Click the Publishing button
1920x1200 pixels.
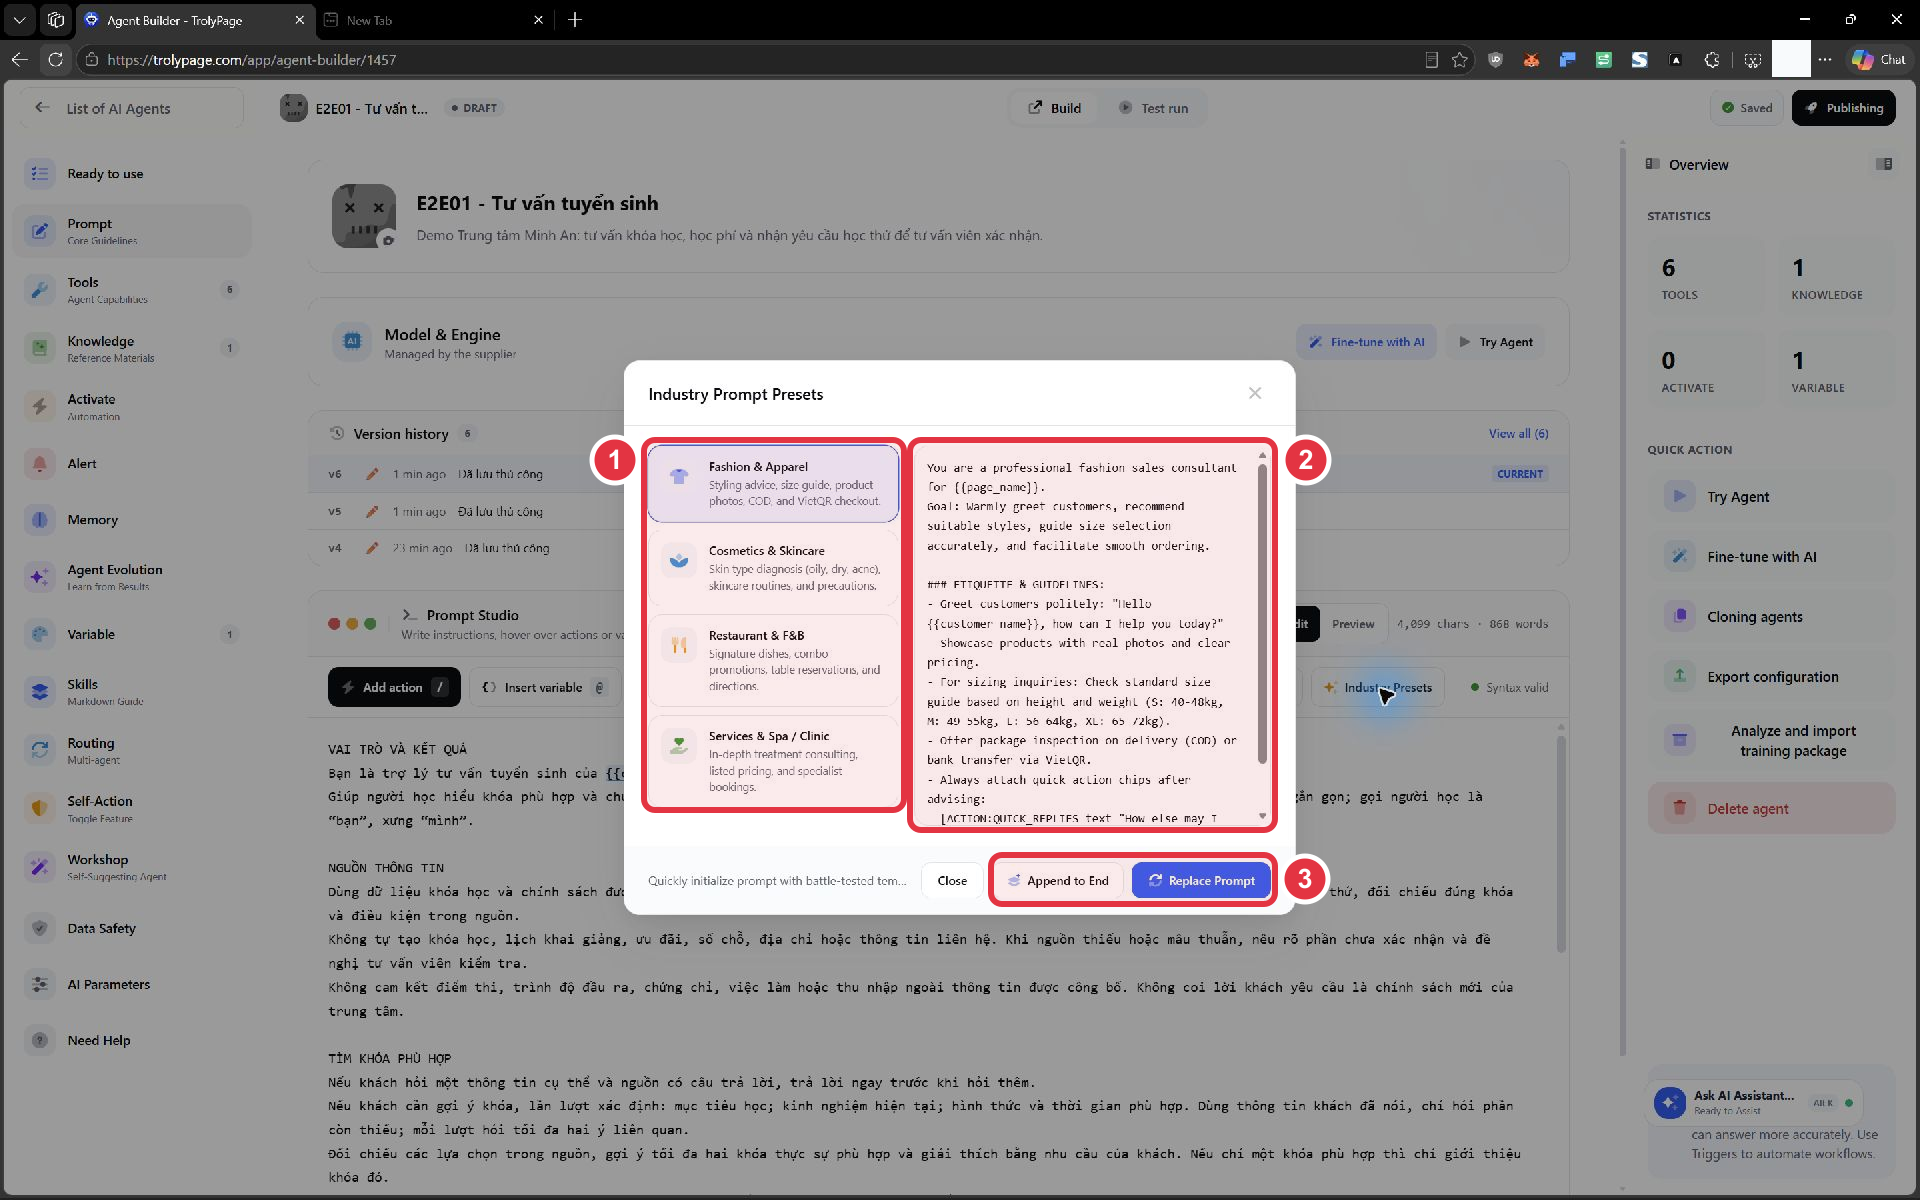pyautogui.click(x=1844, y=108)
